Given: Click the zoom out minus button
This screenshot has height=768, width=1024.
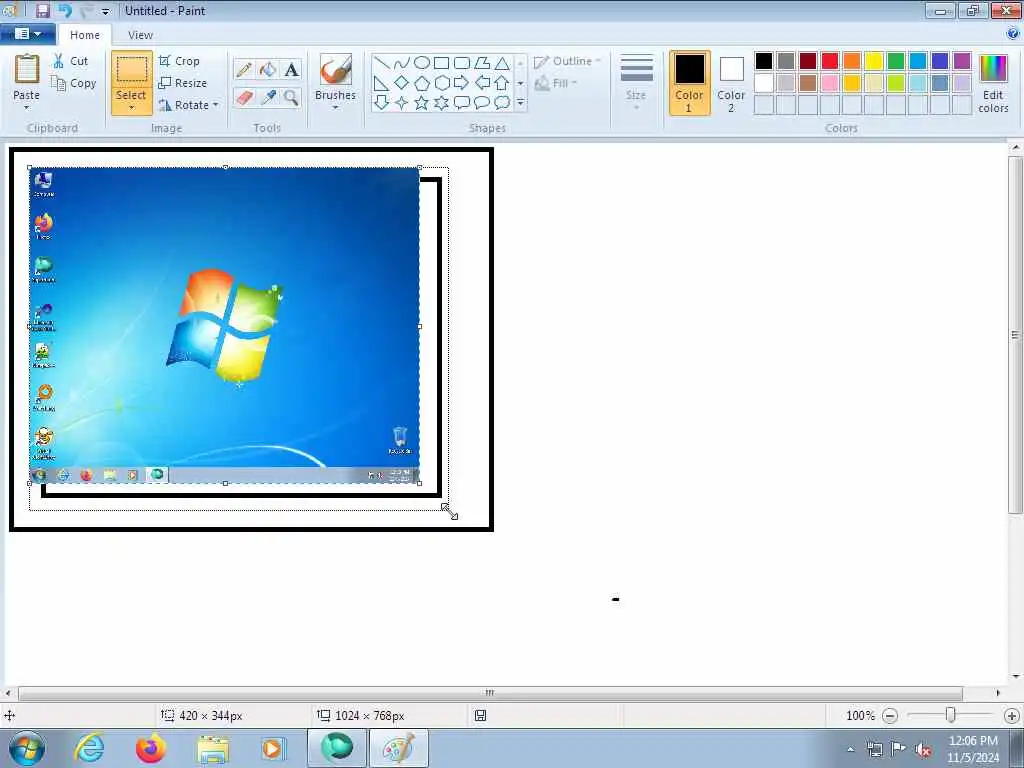Looking at the screenshot, I should click(x=889, y=716).
